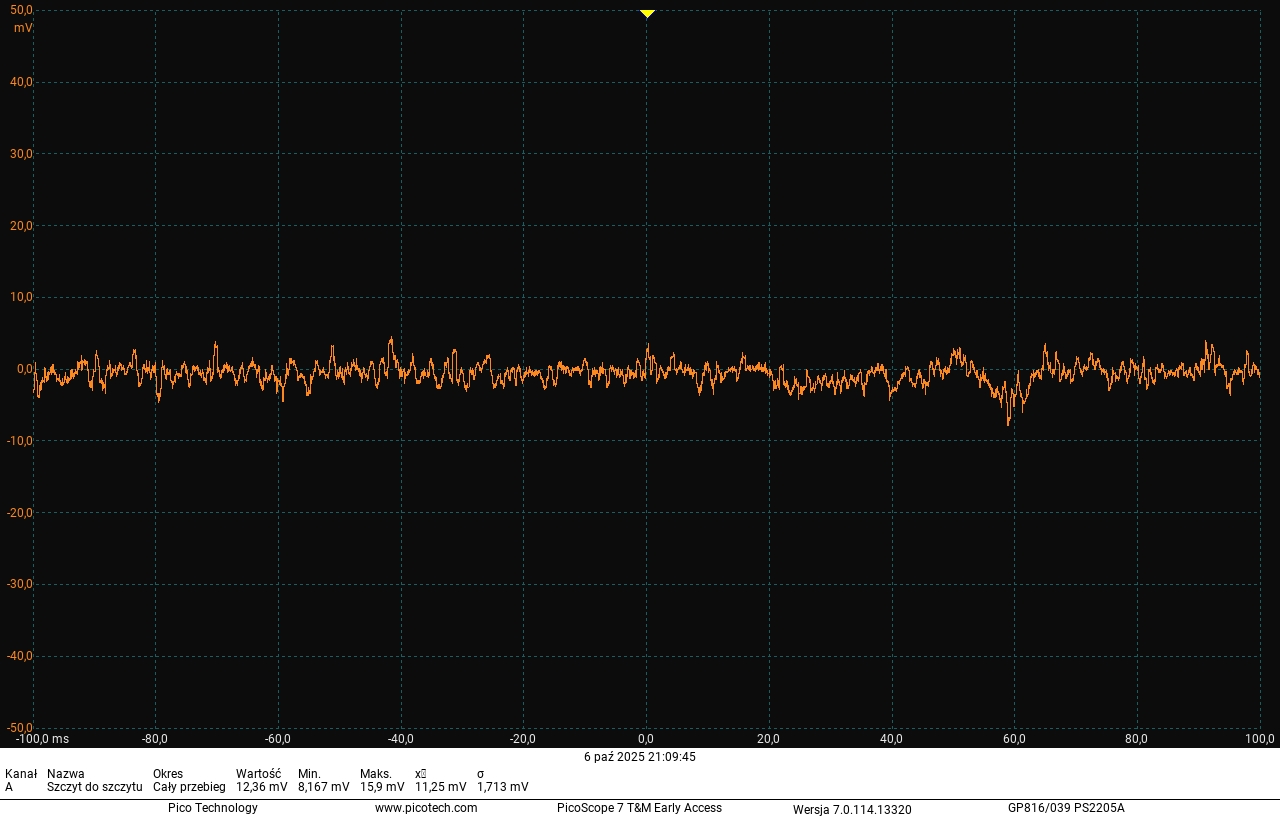Click the deep negative dip in waveform
This screenshot has height=816, width=1280.
pos(1008,420)
